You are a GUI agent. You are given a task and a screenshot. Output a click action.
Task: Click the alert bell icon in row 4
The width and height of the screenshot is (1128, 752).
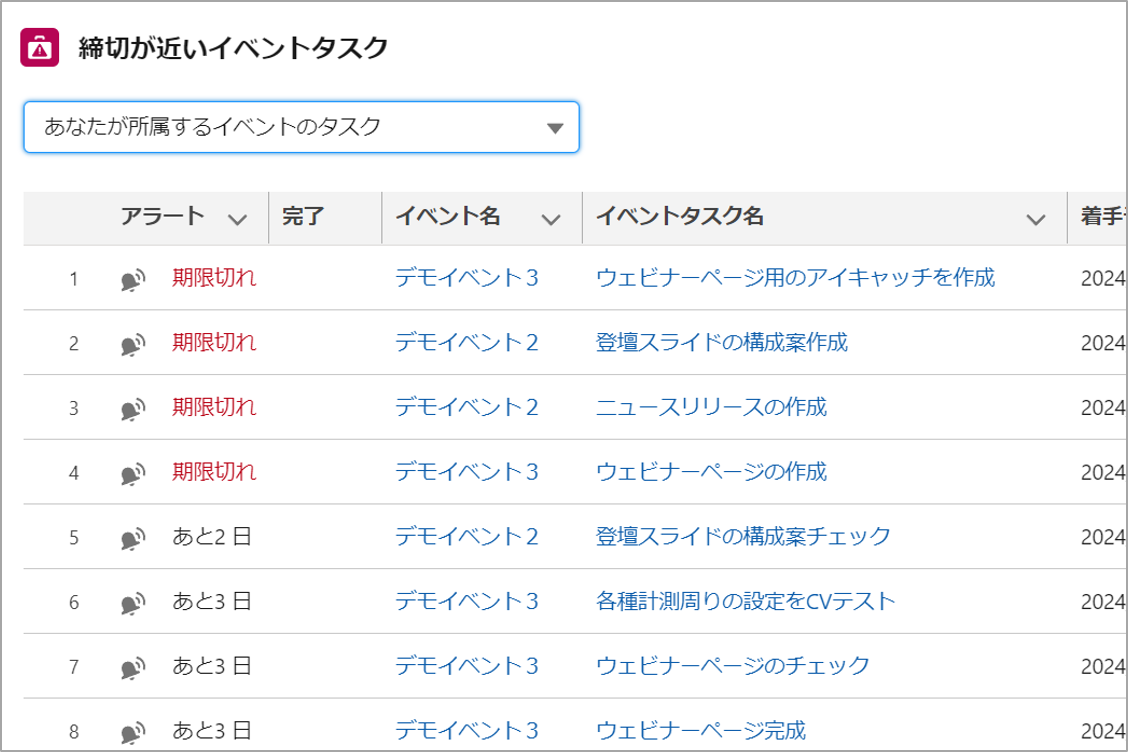click(x=132, y=473)
